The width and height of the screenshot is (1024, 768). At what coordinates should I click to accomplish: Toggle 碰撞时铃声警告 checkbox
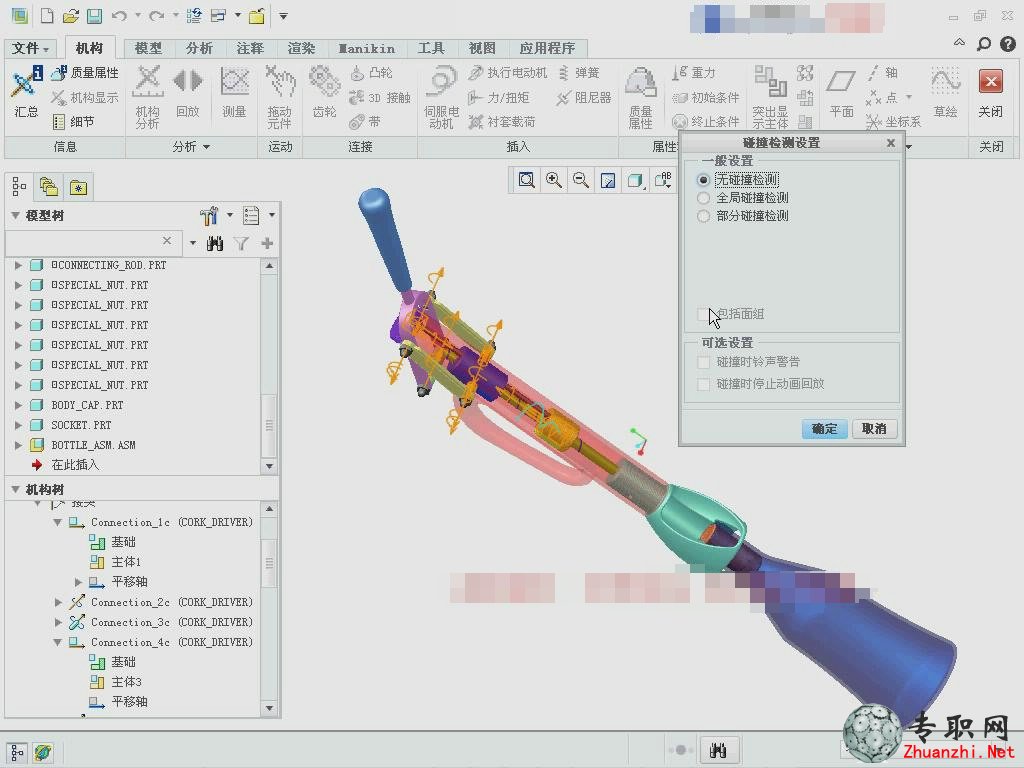tap(703, 362)
